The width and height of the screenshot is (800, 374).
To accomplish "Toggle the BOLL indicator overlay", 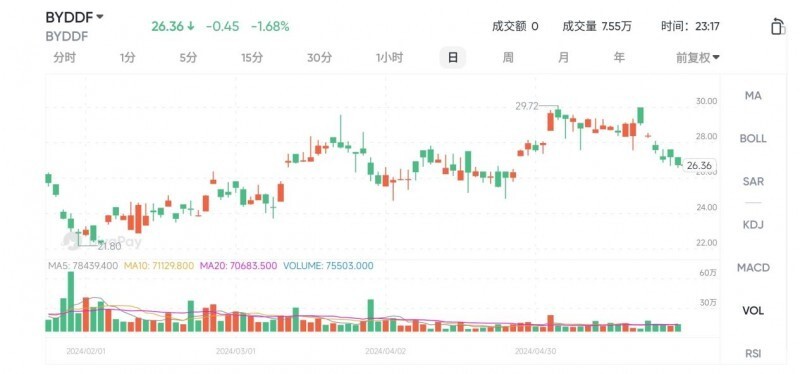I will (x=753, y=138).
